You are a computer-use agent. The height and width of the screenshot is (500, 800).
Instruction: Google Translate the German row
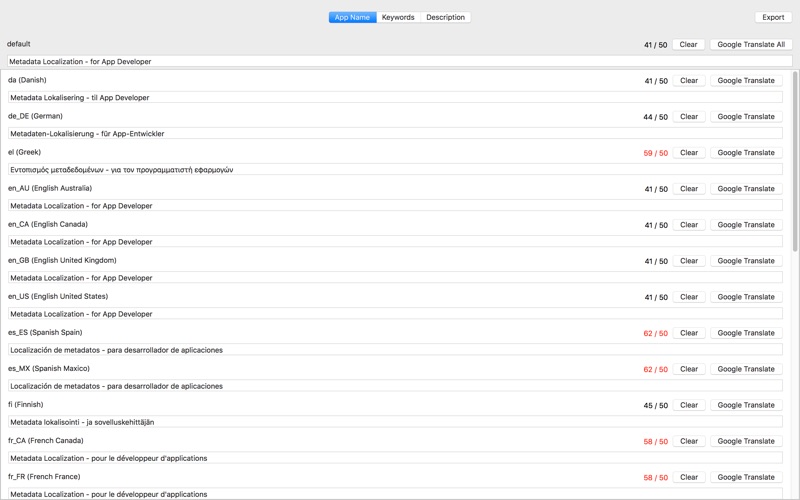[746, 117]
